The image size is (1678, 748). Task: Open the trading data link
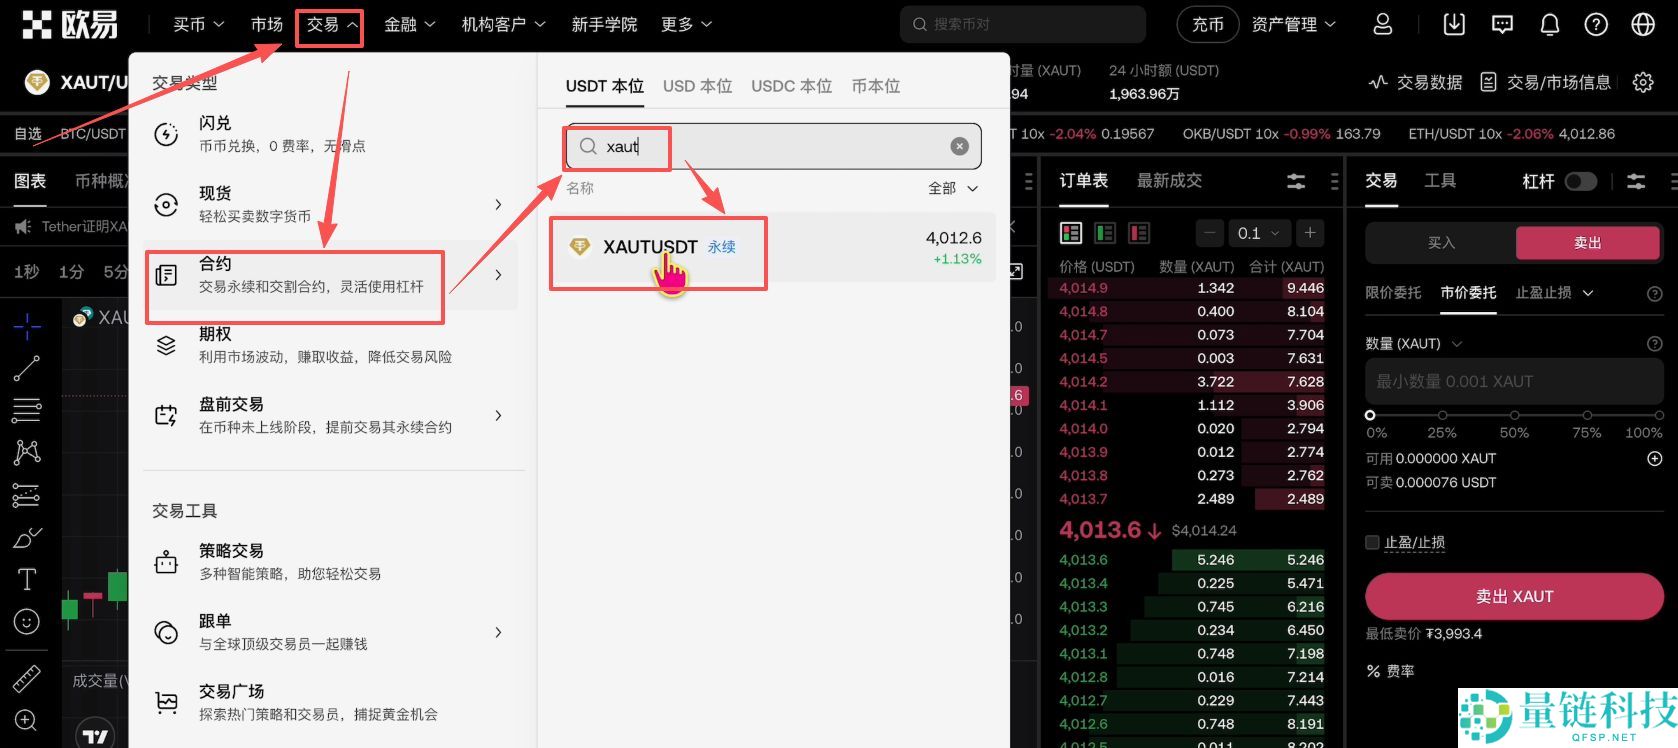click(1415, 82)
